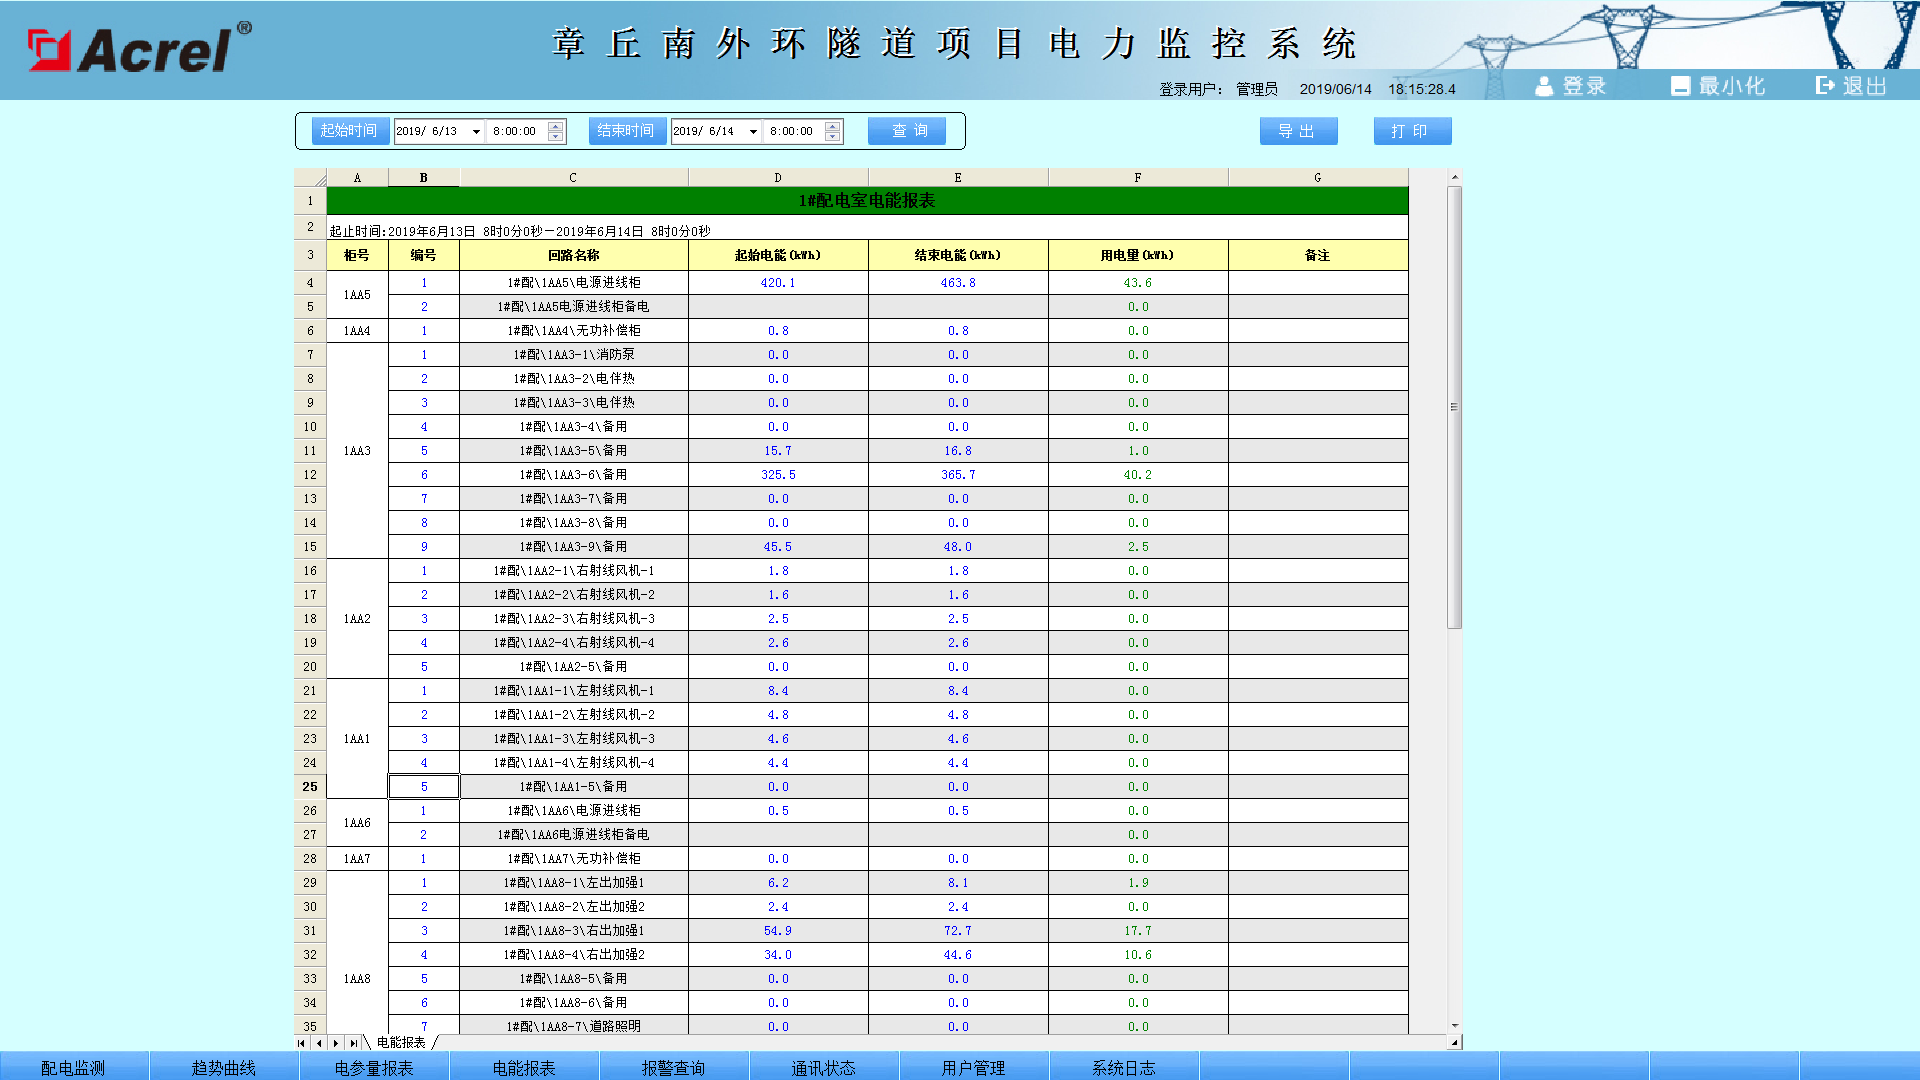1920x1080 pixels.
Task: Go to next sheet tab arrow
Action: click(336, 1043)
